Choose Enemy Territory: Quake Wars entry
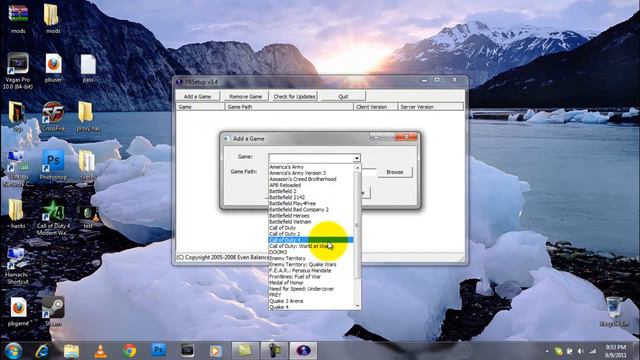The width and height of the screenshot is (640, 360). (x=311, y=264)
